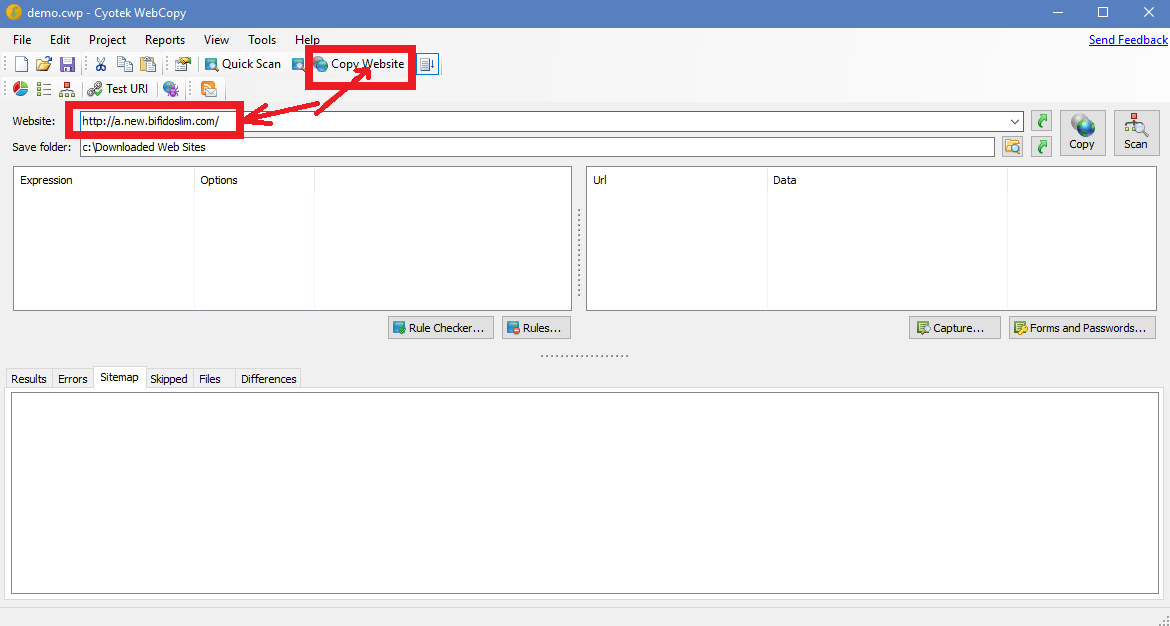
Task: Open the pie chart report icon
Action: pyautogui.click(x=21, y=89)
